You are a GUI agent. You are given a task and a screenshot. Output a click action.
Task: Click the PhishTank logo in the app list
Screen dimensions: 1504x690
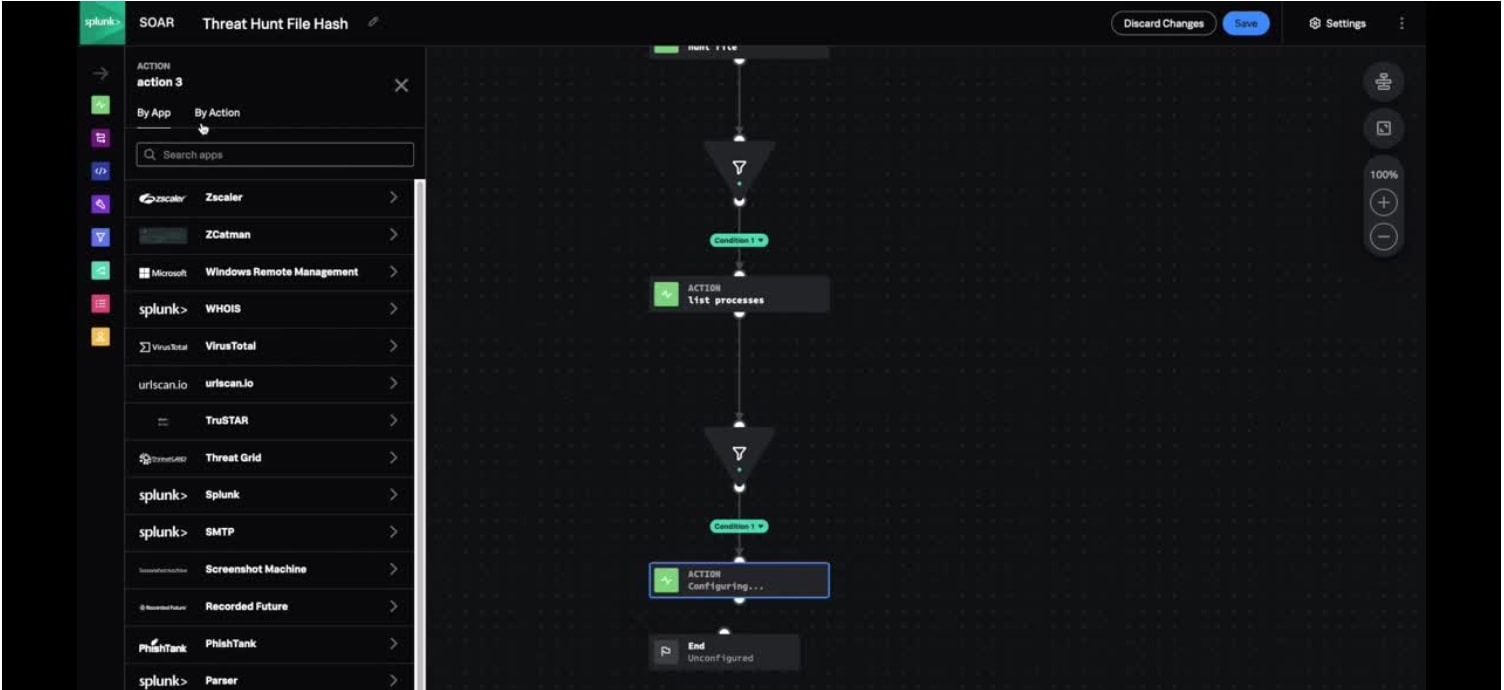[x=162, y=647]
